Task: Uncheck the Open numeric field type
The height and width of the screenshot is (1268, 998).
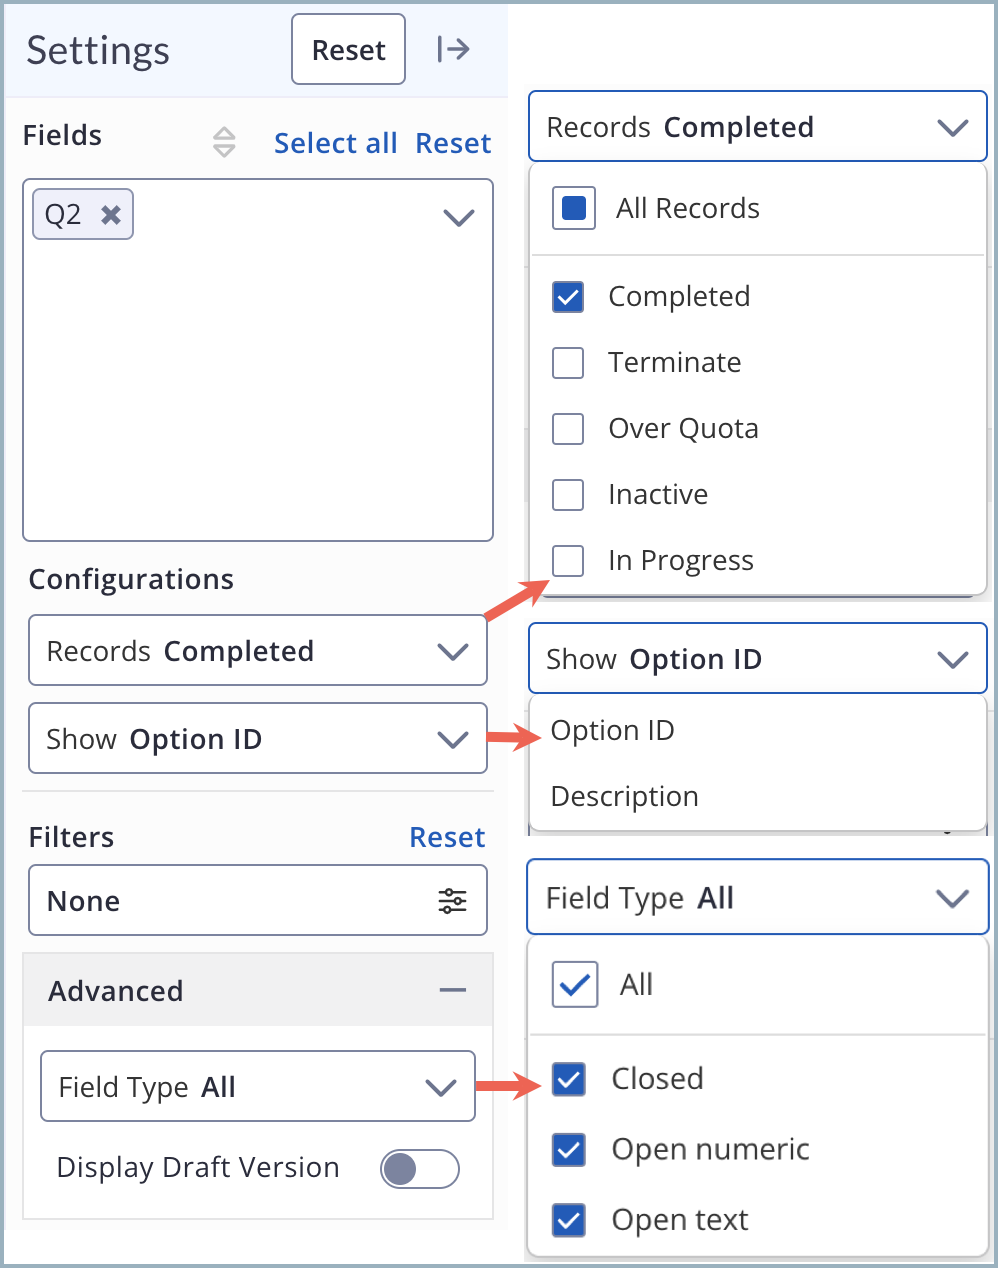Action: coord(569,1150)
